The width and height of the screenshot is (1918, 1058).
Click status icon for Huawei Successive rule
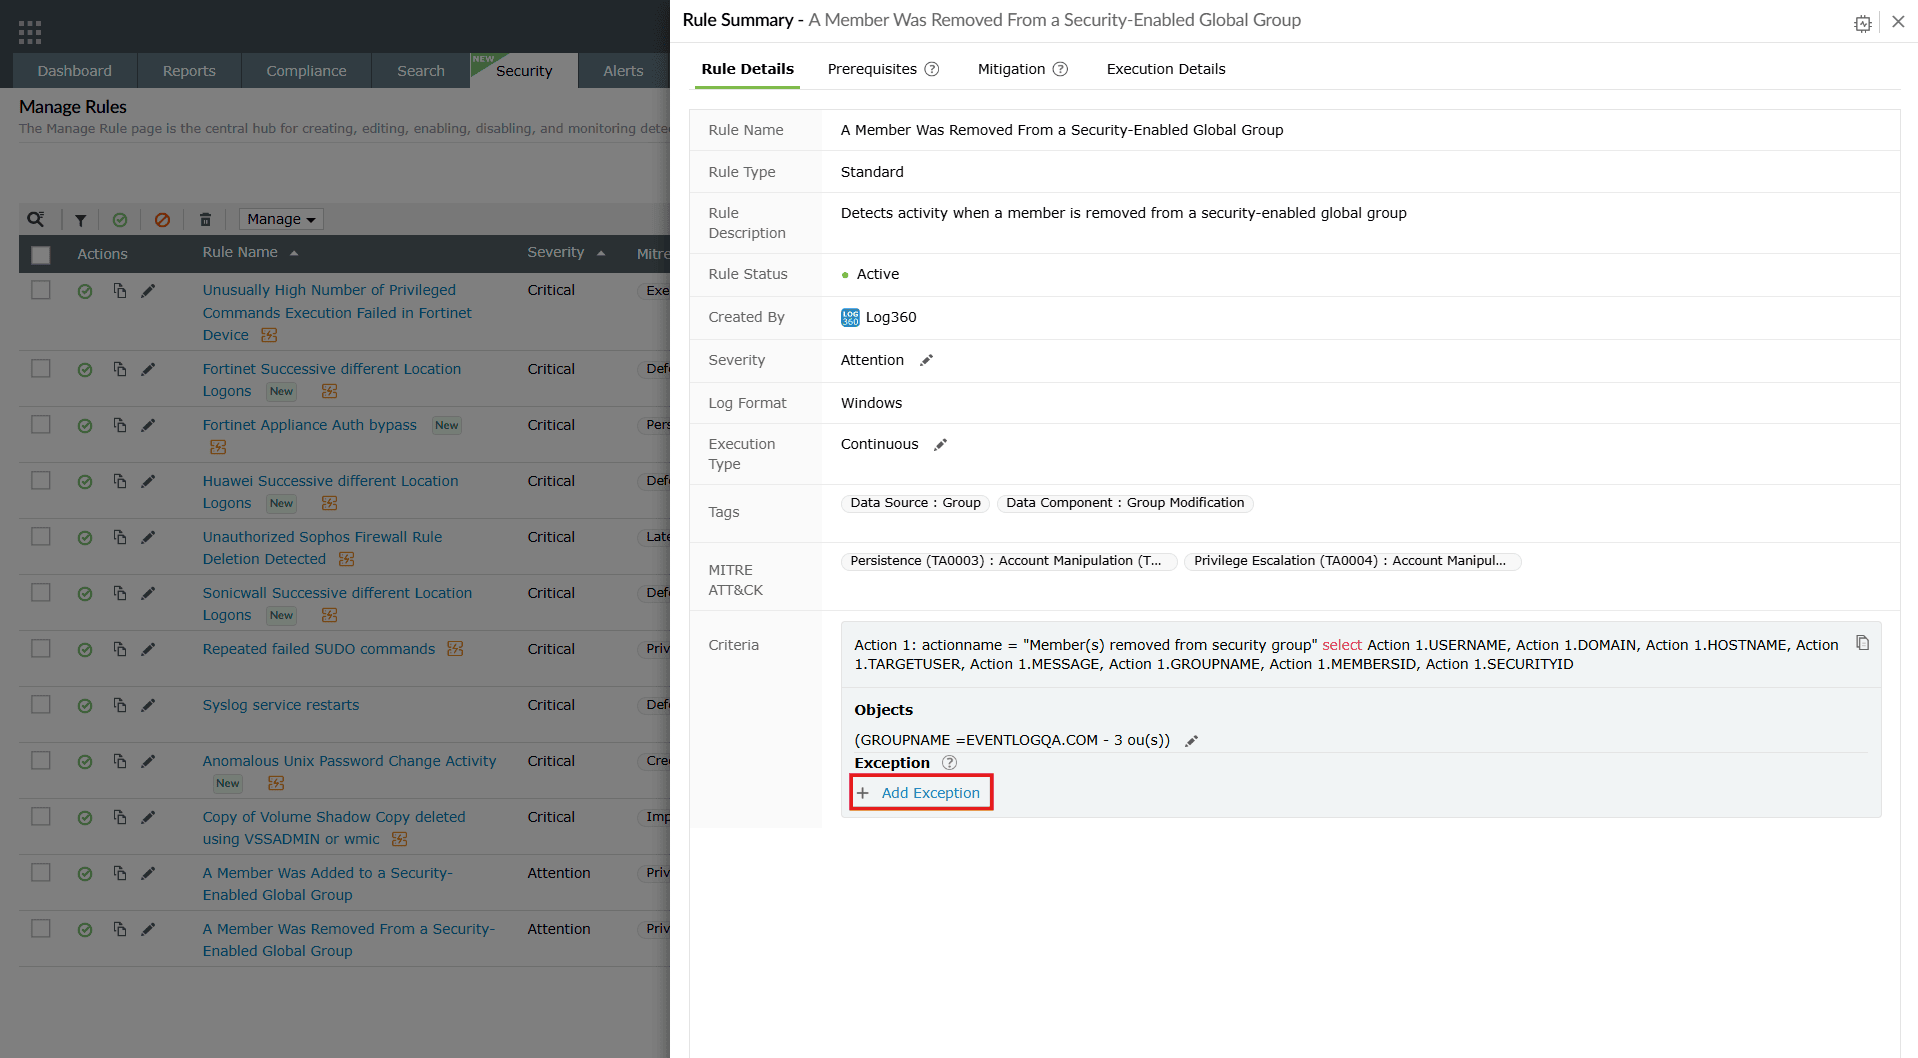click(x=85, y=482)
